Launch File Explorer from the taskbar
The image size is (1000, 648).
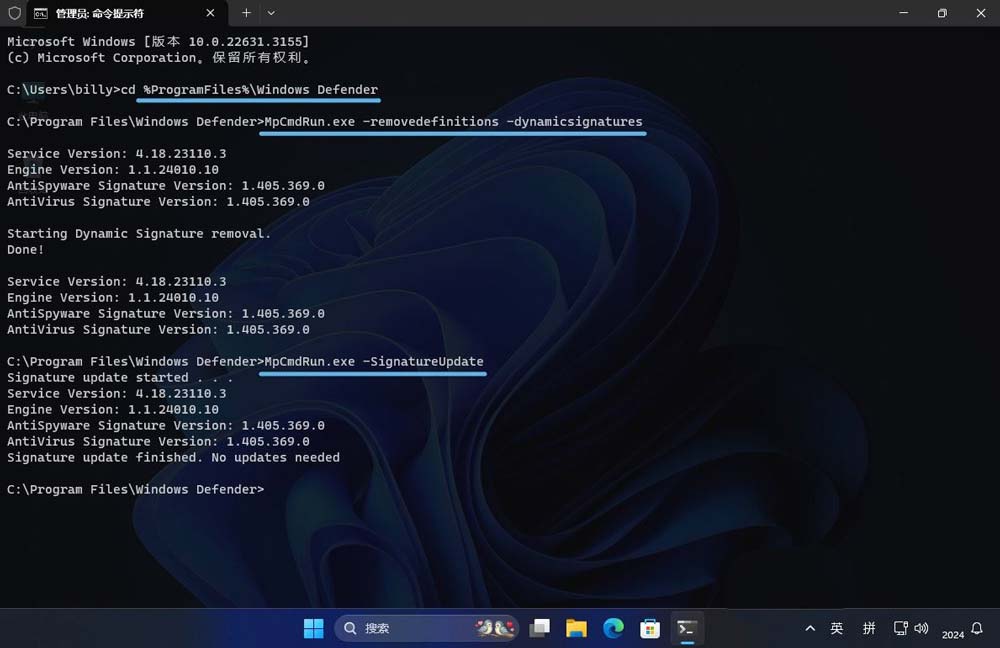coord(576,628)
